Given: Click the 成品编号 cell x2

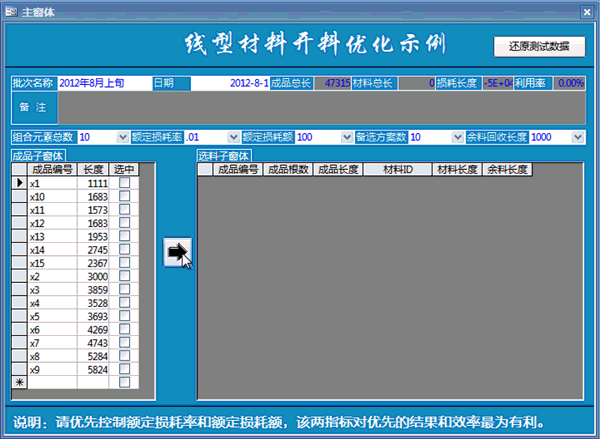Looking at the screenshot, I should [x=52, y=276].
